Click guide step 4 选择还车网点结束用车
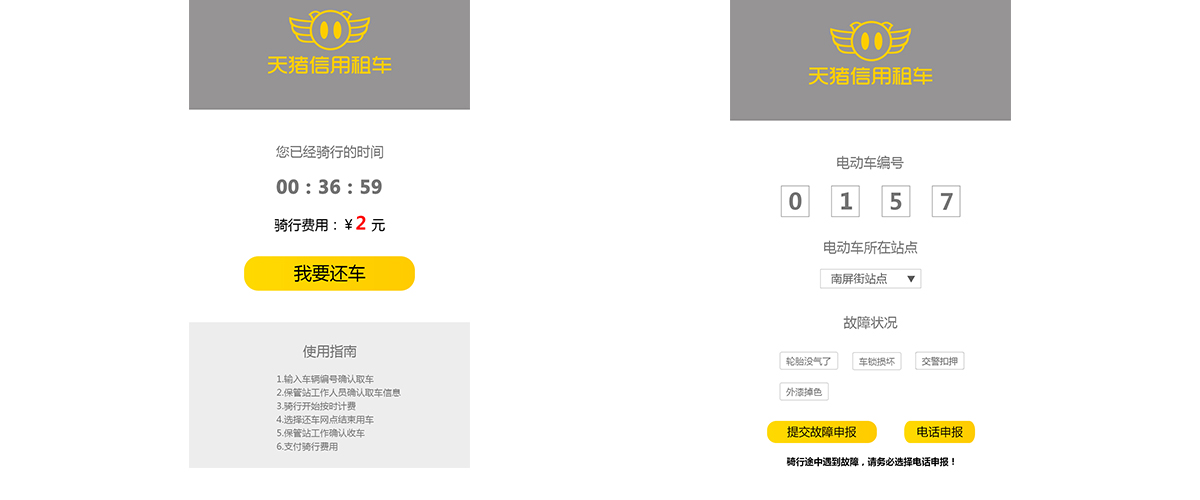 (x=325, y=420)
